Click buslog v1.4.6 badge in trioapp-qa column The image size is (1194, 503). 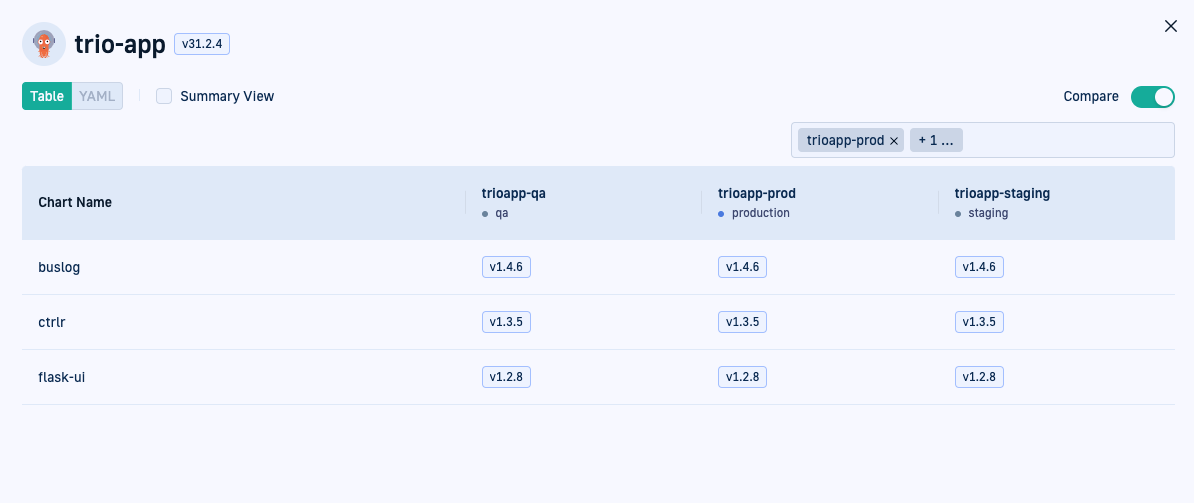[506, 267]
